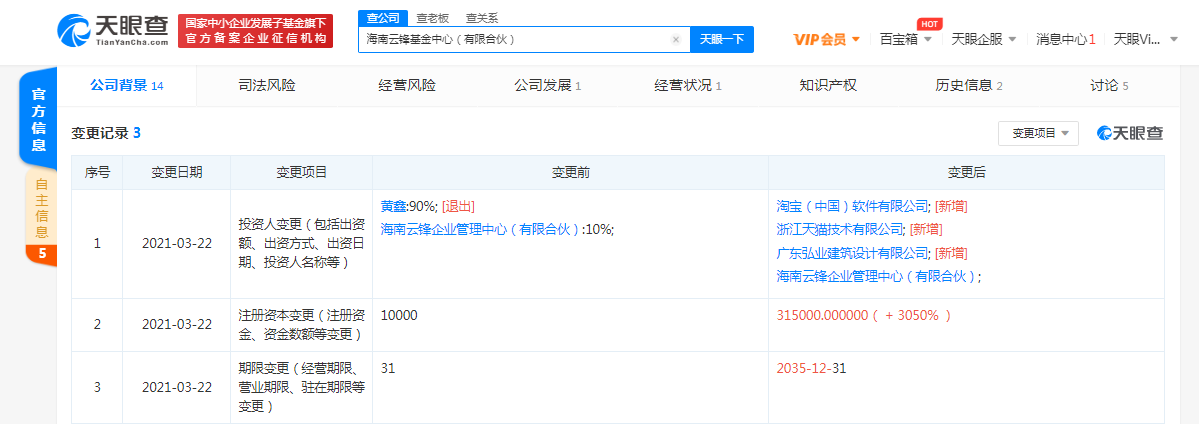Open 海南云锋企业管理中心 link in 变更后 column

(876, 276)
